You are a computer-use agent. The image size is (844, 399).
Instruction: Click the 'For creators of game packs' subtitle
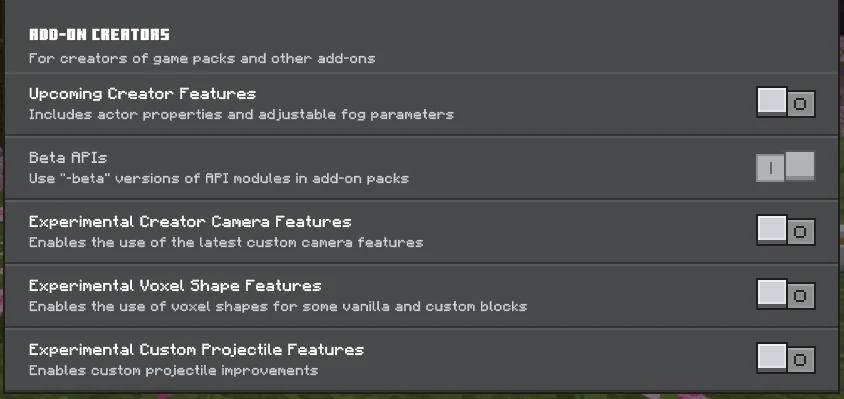point(202,58)
